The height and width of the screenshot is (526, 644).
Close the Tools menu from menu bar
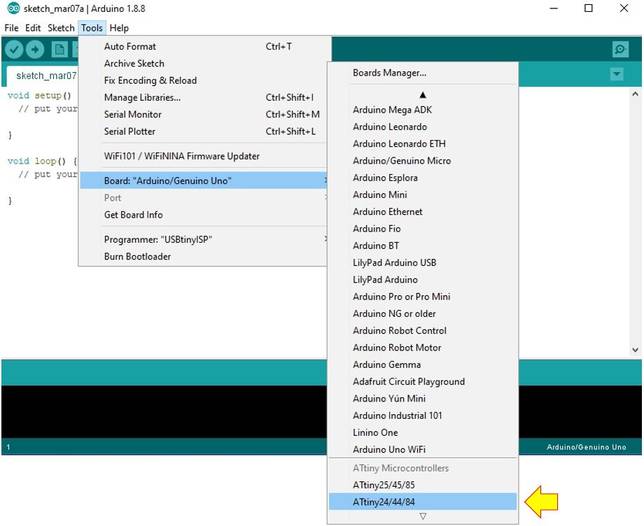click(92, 28)
